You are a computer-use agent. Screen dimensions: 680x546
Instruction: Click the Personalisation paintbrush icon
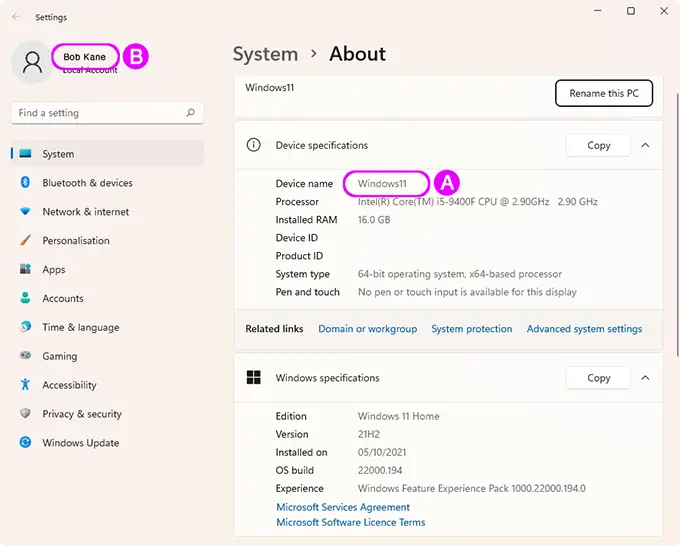pyautogui.click(x=26, y=240)
